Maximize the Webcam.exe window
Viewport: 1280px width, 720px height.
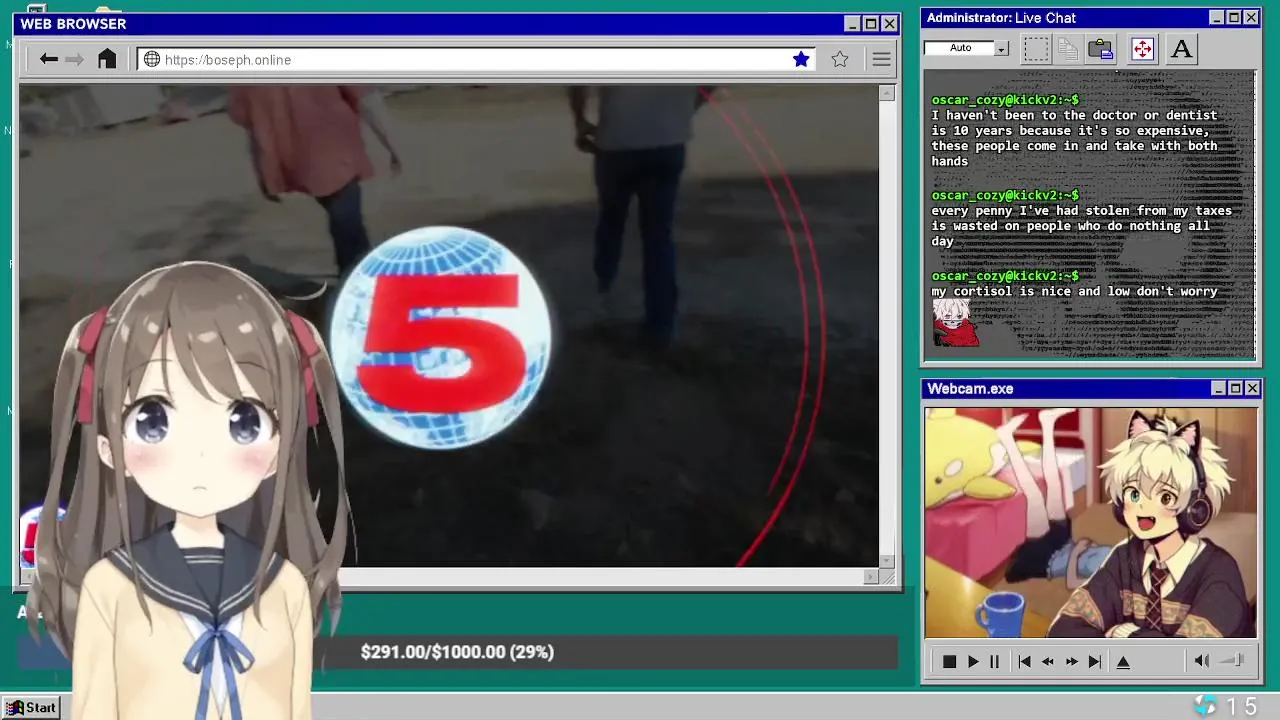coord(1235,388)
